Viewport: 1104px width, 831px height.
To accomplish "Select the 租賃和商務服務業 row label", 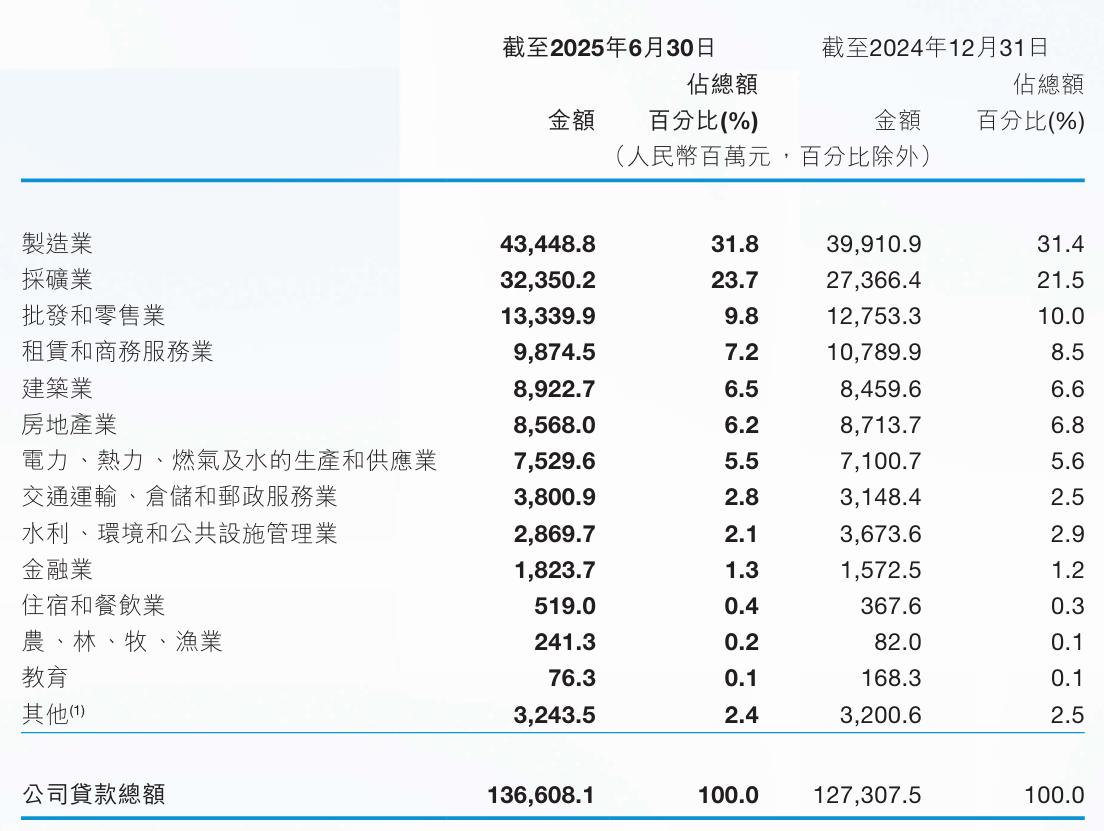I will 117,352.
